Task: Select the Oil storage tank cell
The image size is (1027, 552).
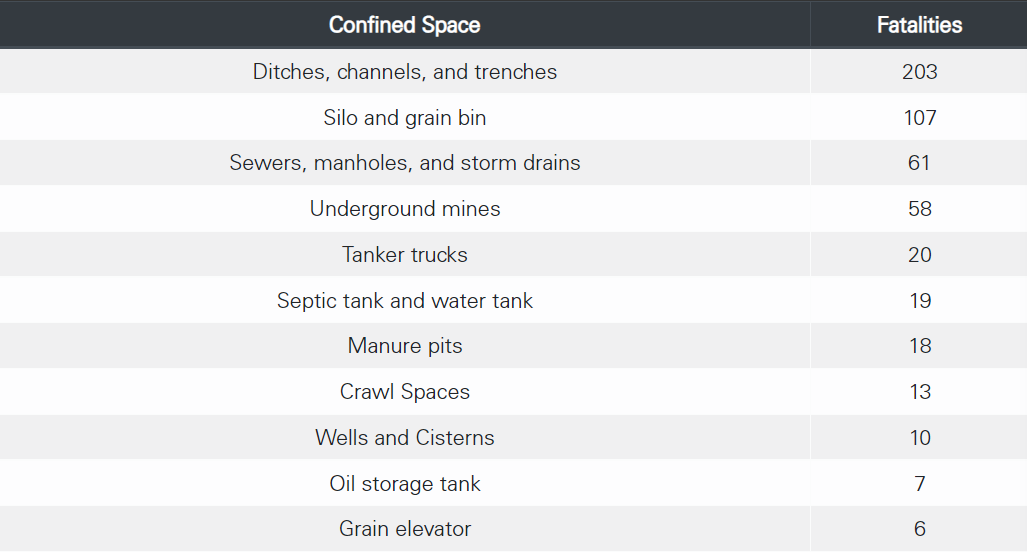Action: click(405, 483)
